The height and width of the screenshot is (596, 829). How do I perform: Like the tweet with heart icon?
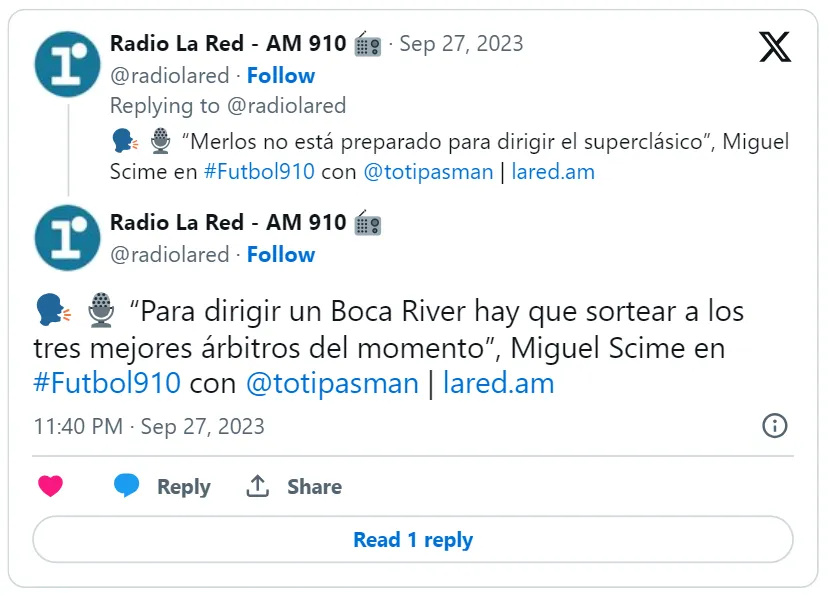point(51,486)
